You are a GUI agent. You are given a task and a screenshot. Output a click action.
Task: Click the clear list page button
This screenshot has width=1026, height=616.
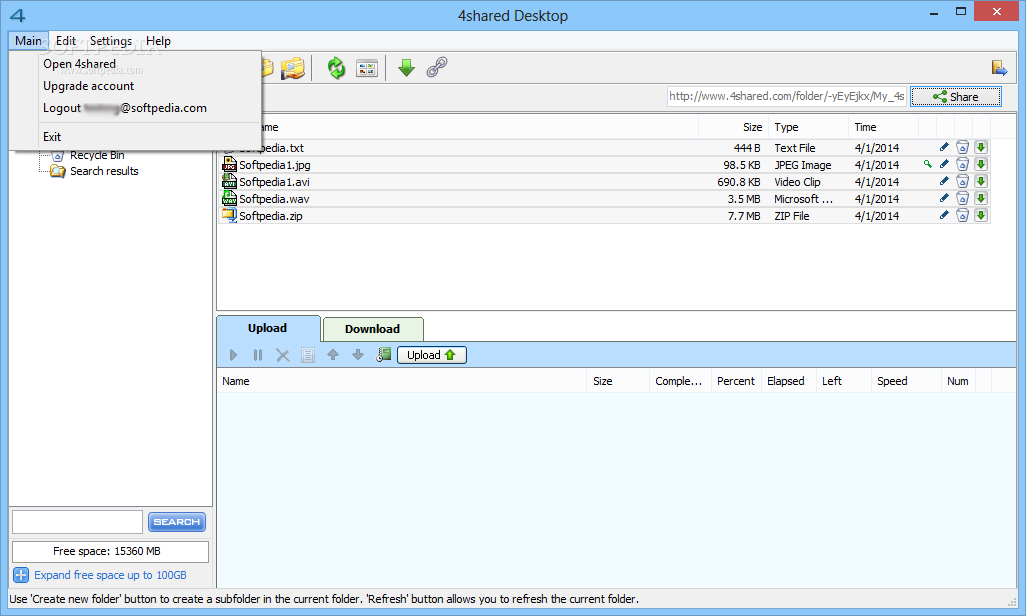point(308,355)
